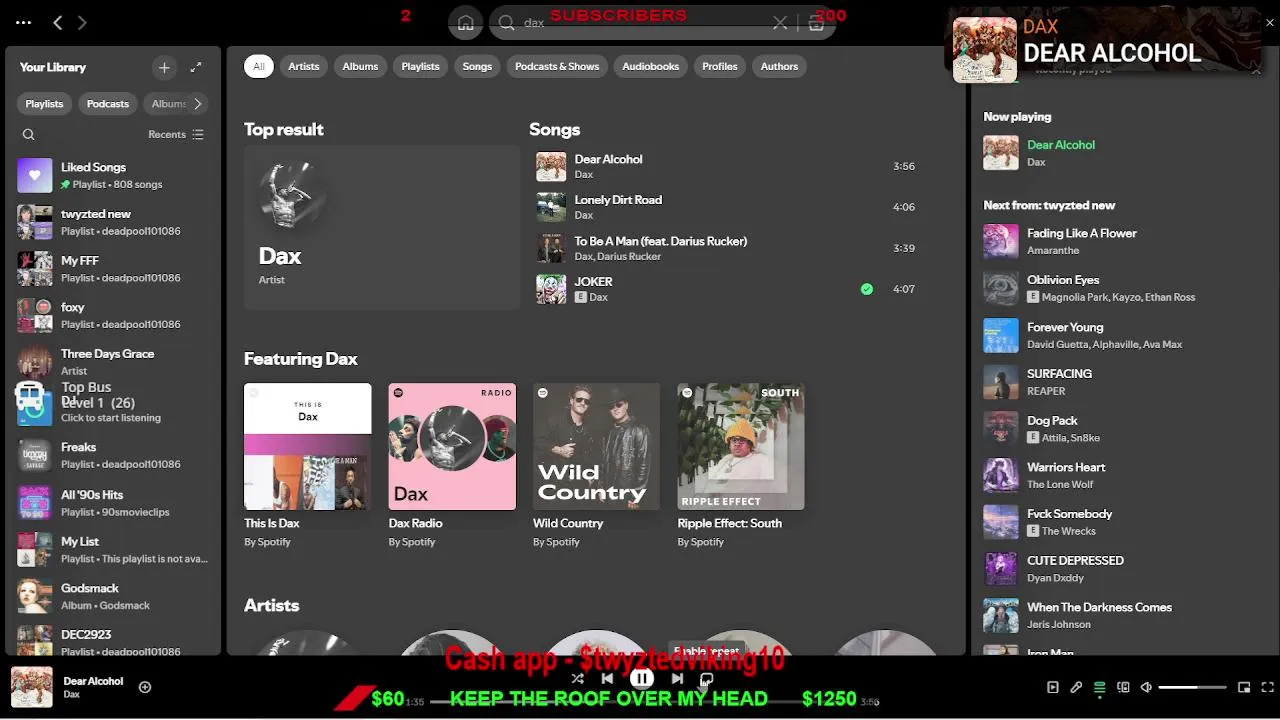Screen dimensions: 1280x720
Task: Open the Freaks playlist
Action: point(113,455)
